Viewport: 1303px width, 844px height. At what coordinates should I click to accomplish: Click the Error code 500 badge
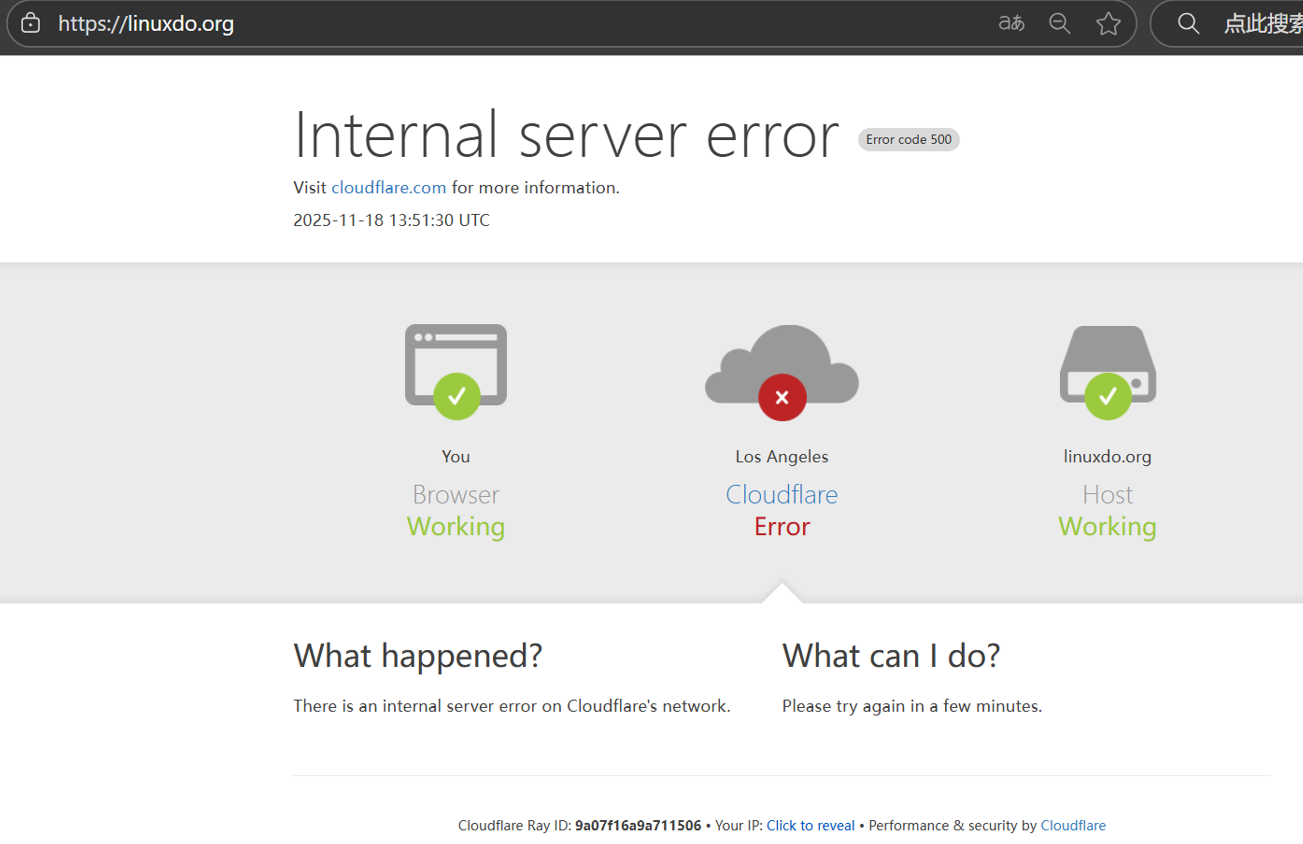click(x=909, y=139)
